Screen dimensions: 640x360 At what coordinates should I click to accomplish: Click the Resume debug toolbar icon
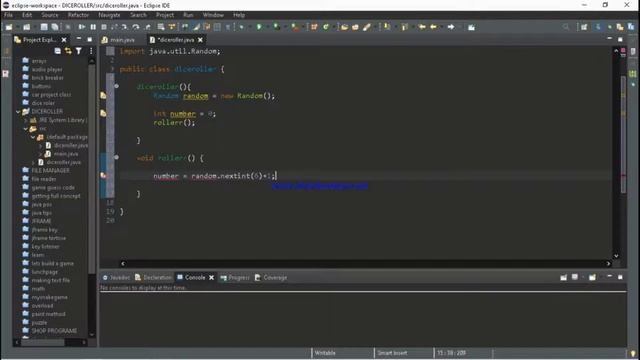(x=82, y=27)
